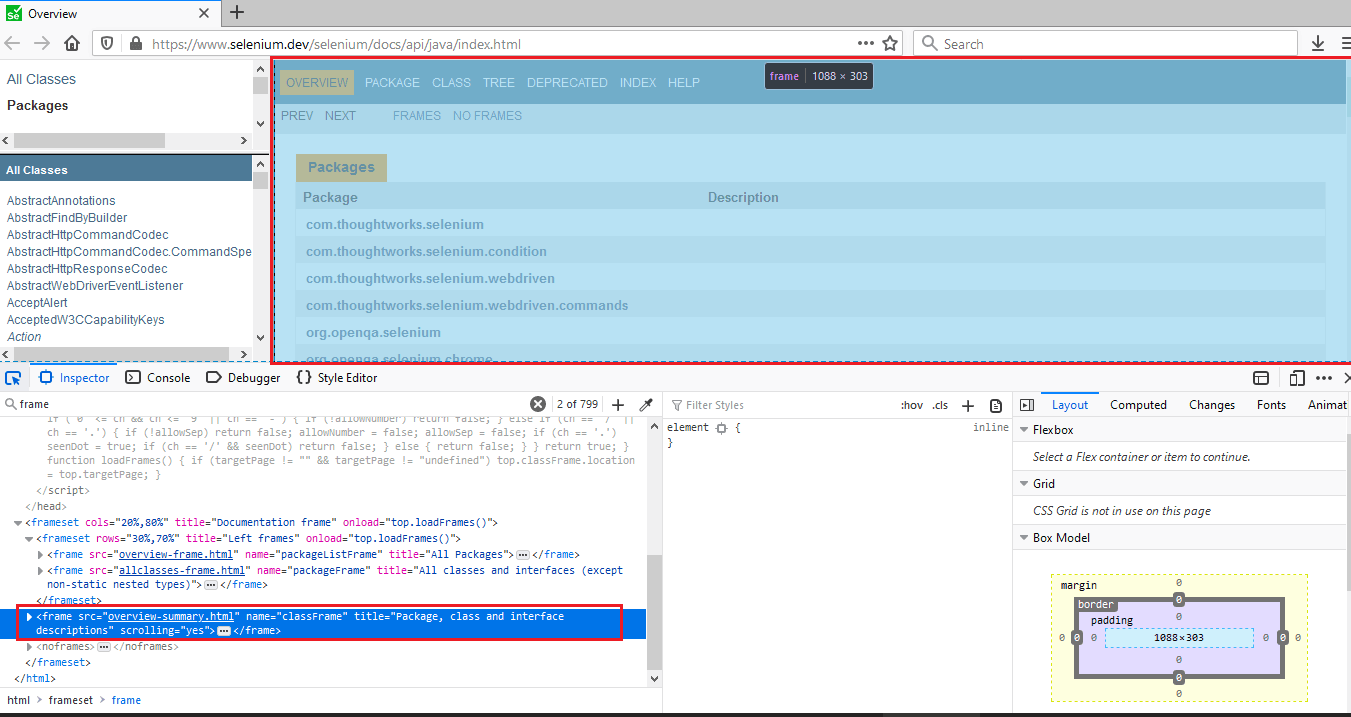Toggle print media simulation
Image resolution: width=1351 pixels, height=717 pixels.
996,405
